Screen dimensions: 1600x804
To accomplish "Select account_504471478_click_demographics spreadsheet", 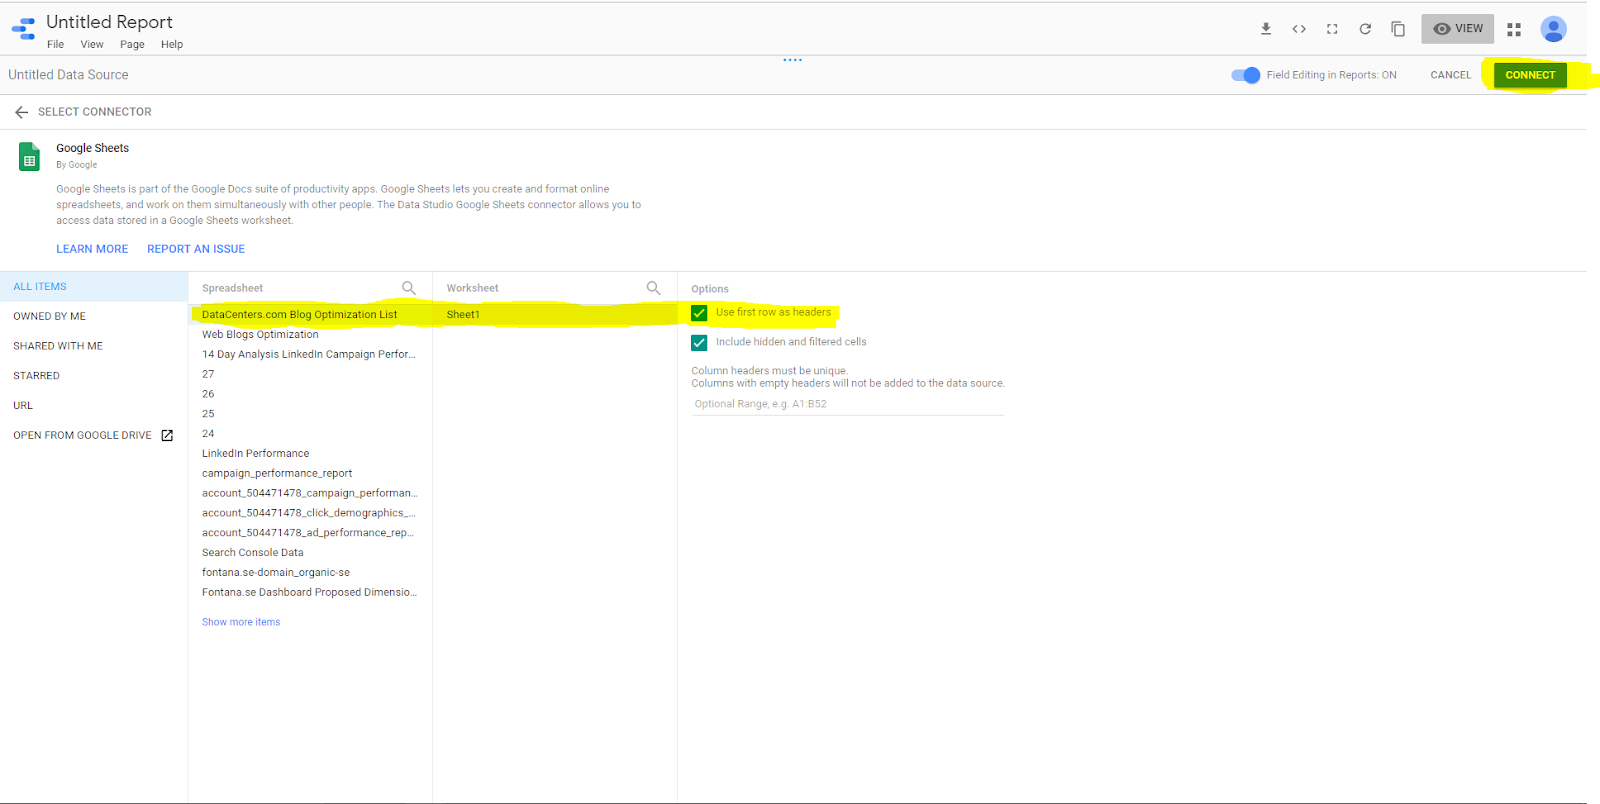I will (310, 513).
